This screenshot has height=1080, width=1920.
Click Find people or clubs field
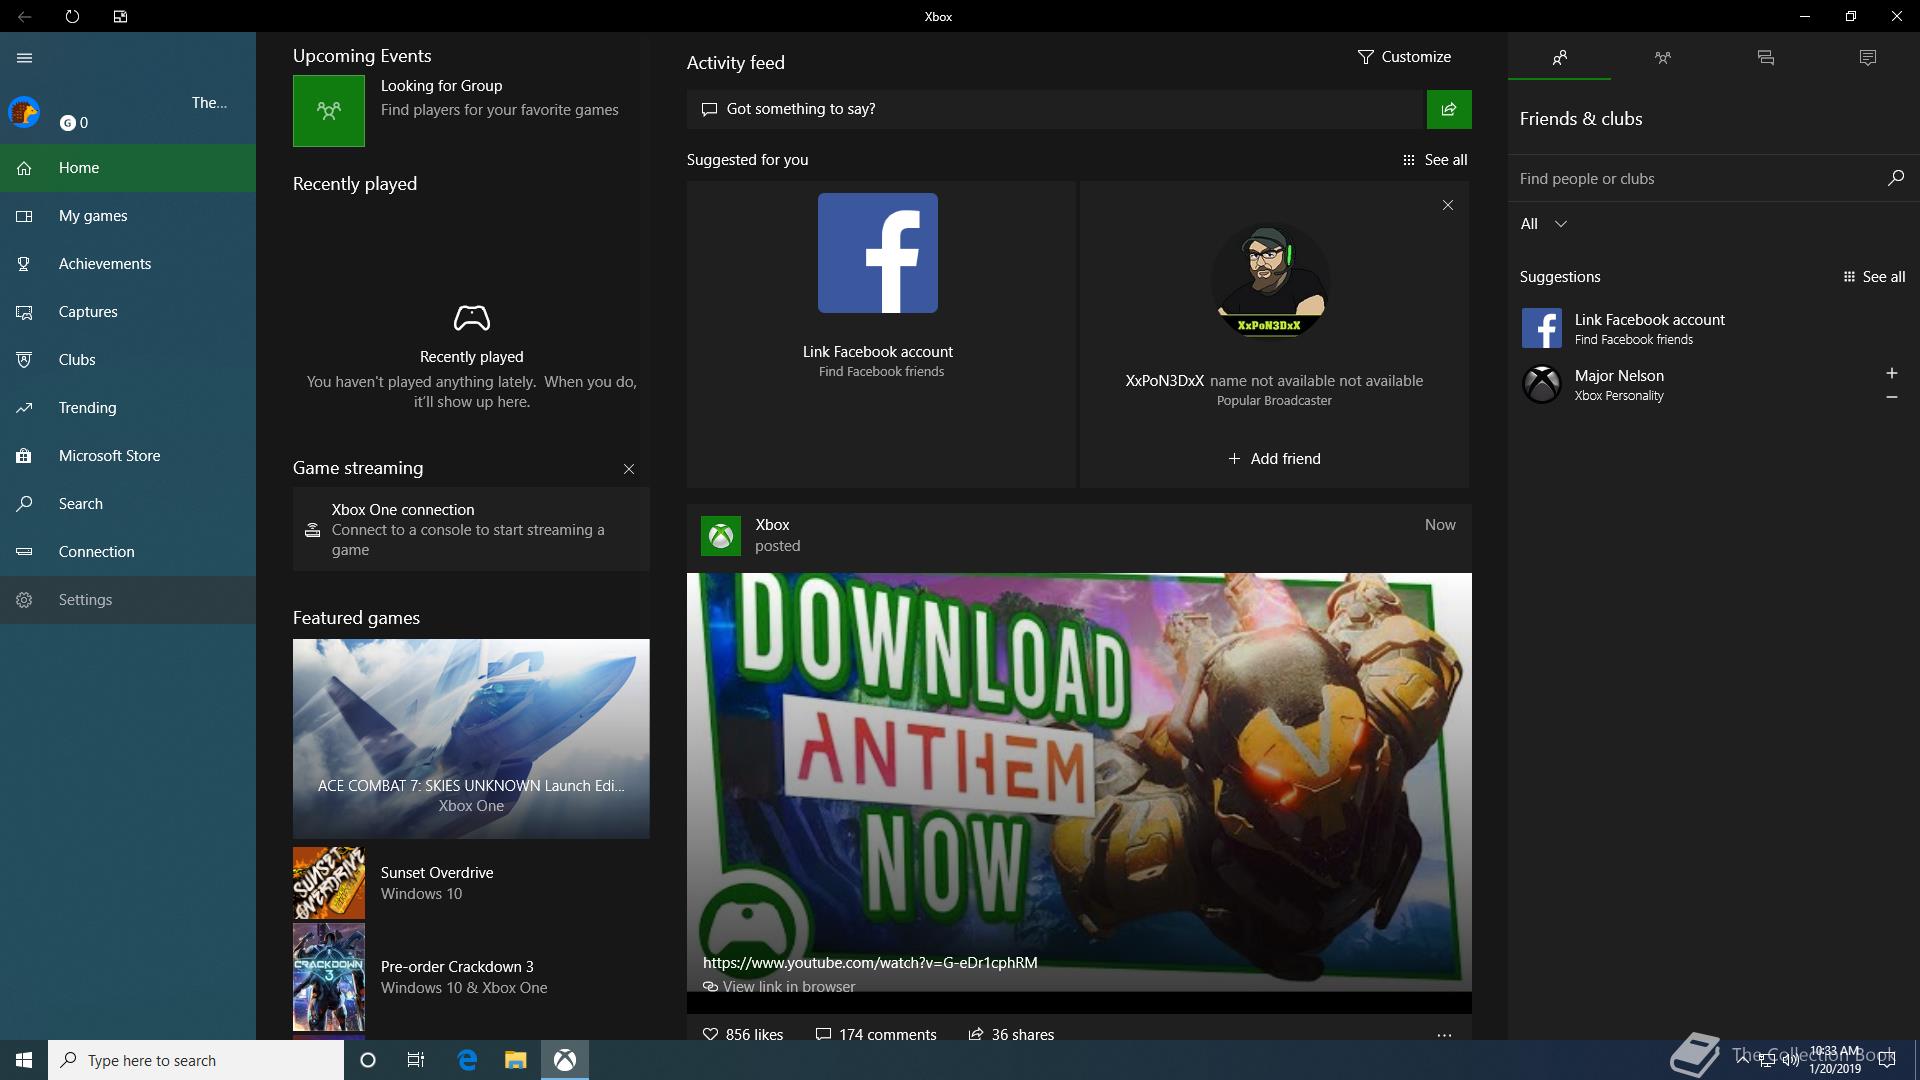coord(1695,178)
